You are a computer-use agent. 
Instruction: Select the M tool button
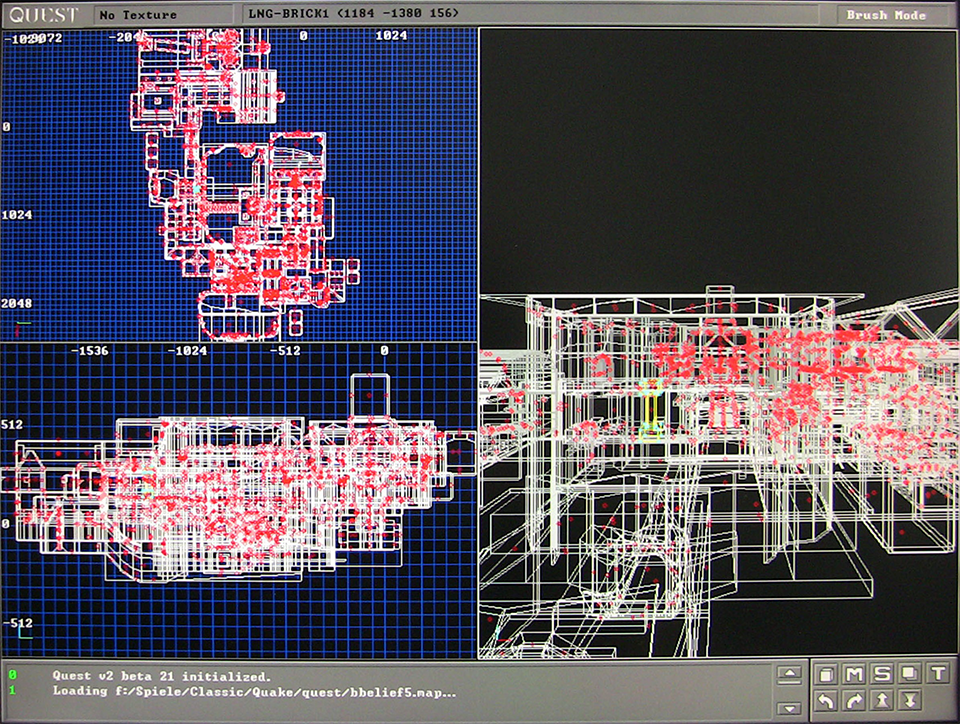click(854, 674)
